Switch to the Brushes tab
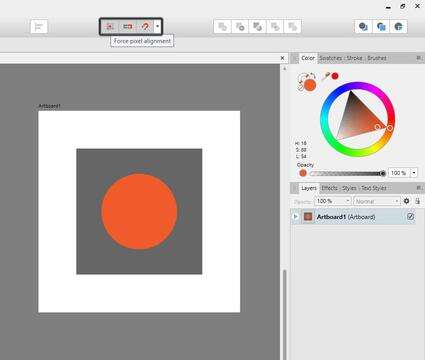 click(x=377, y=58)
